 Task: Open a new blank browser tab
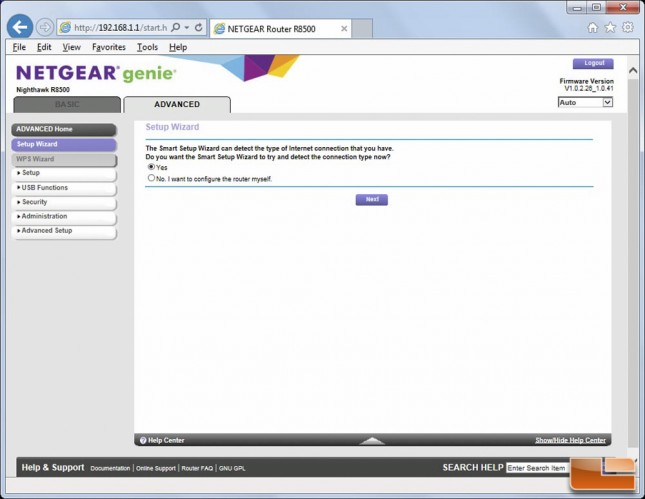pos(362,28)
